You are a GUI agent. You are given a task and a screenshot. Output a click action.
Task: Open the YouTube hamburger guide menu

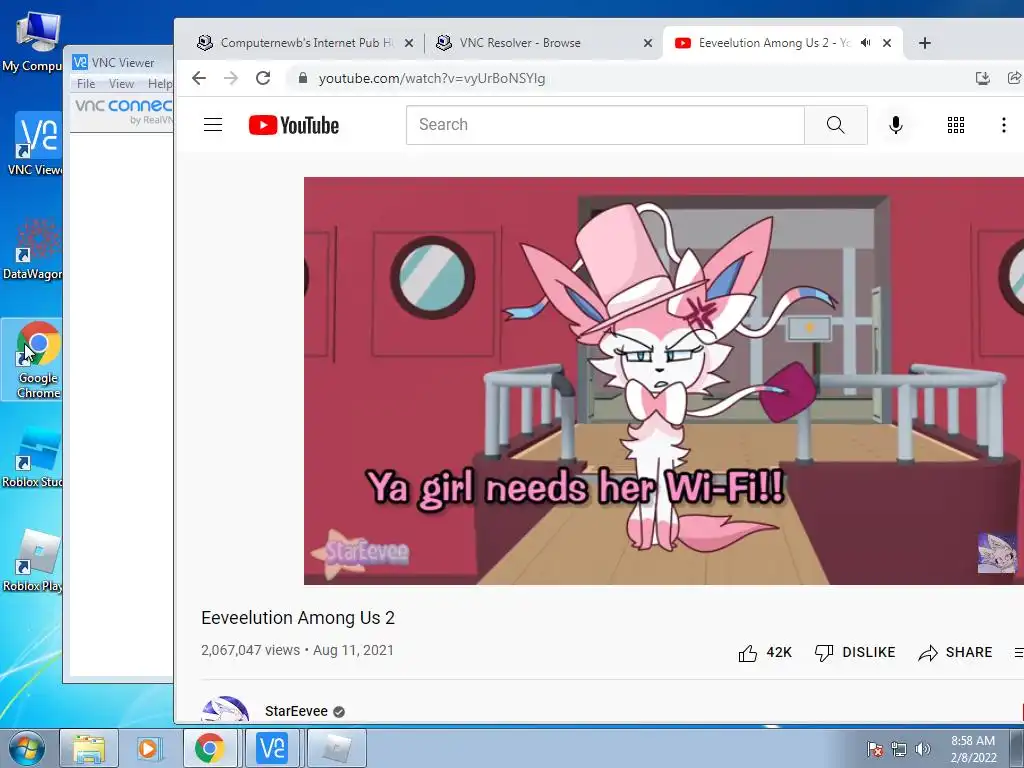(x=213, y=125)
